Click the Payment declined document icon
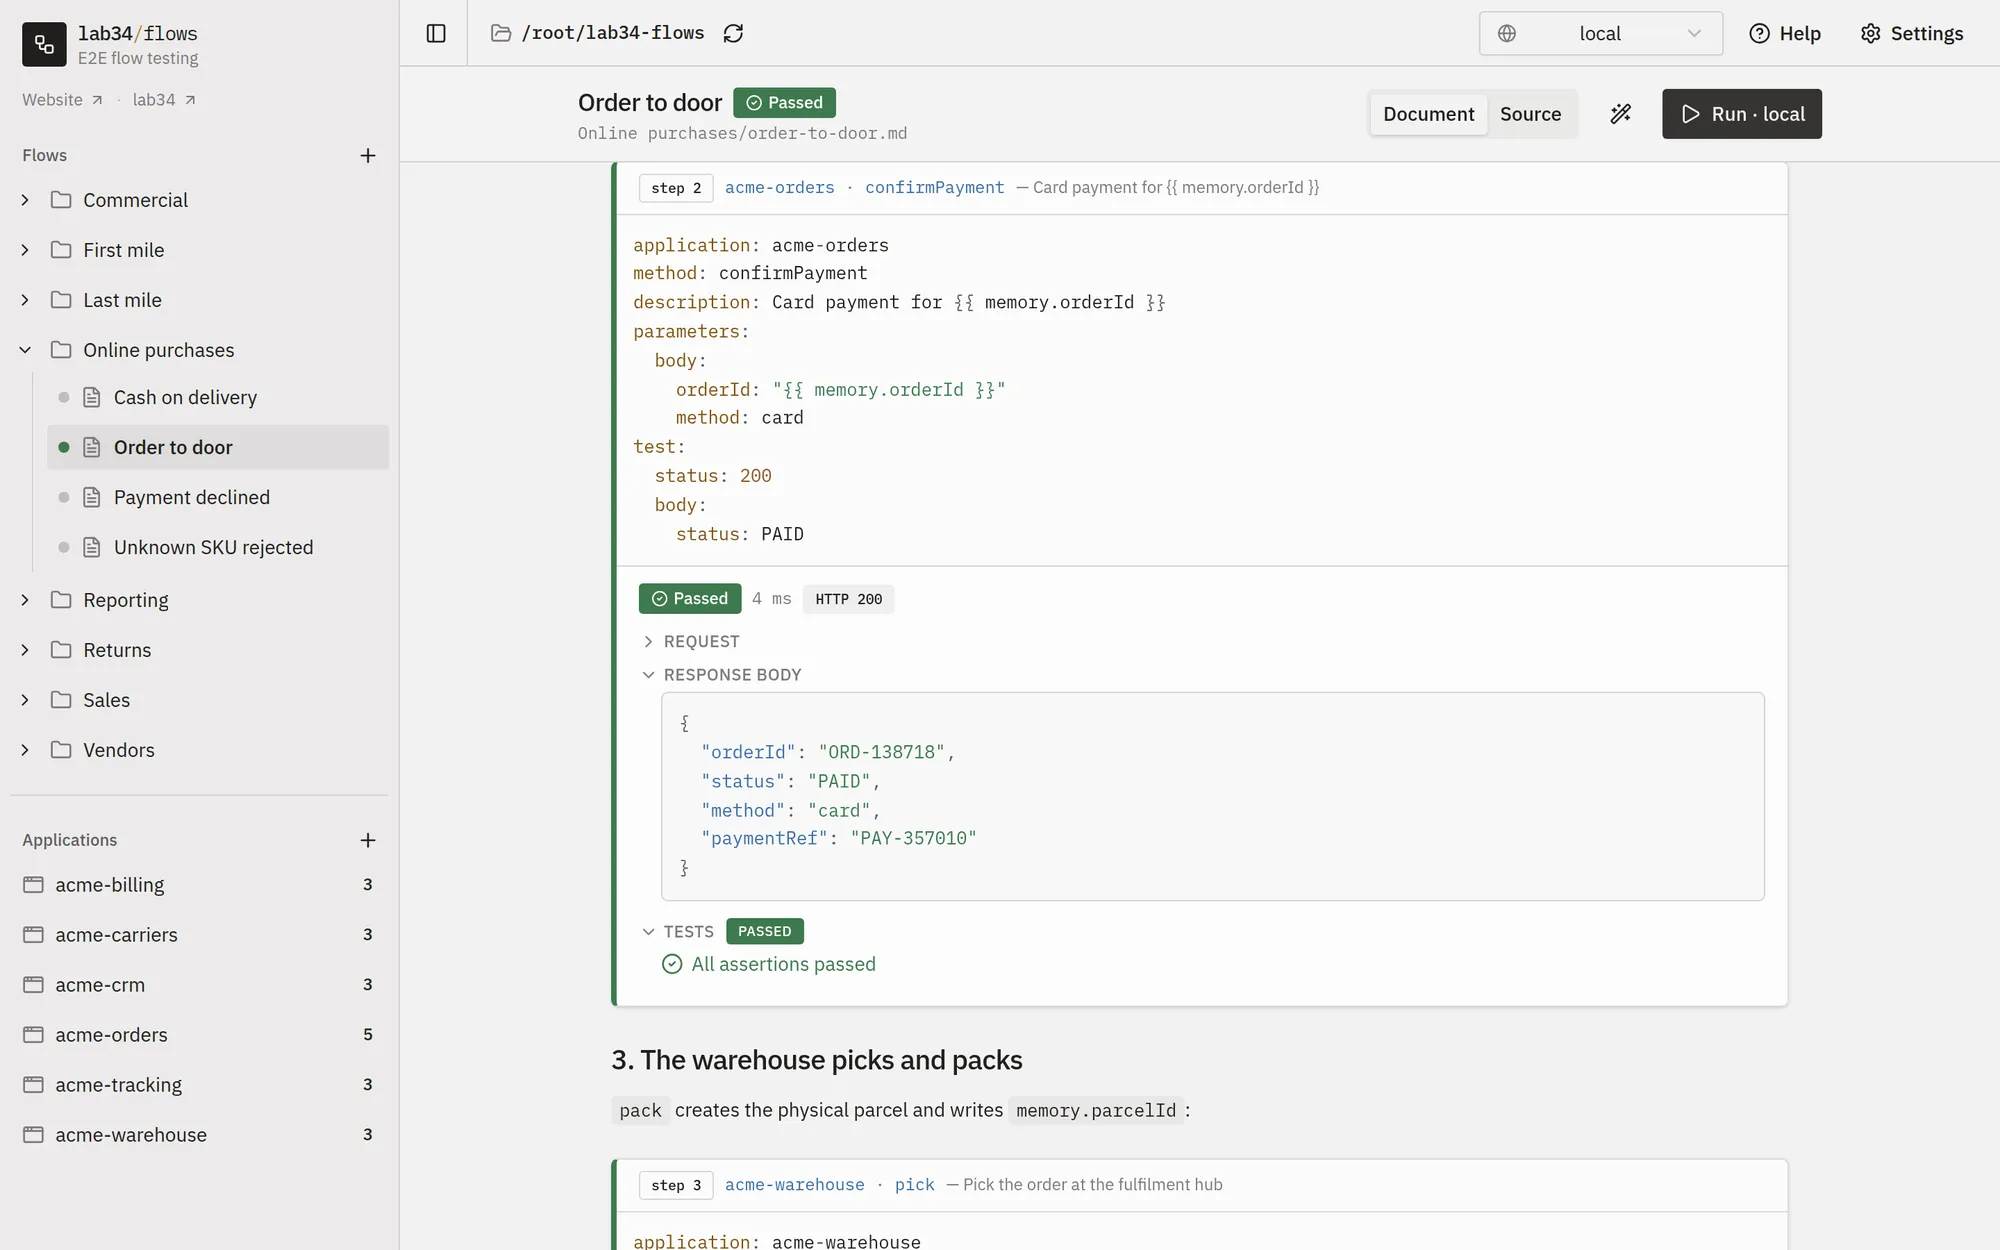This screenshot has height=1250, width=2000. coord(92,497)
